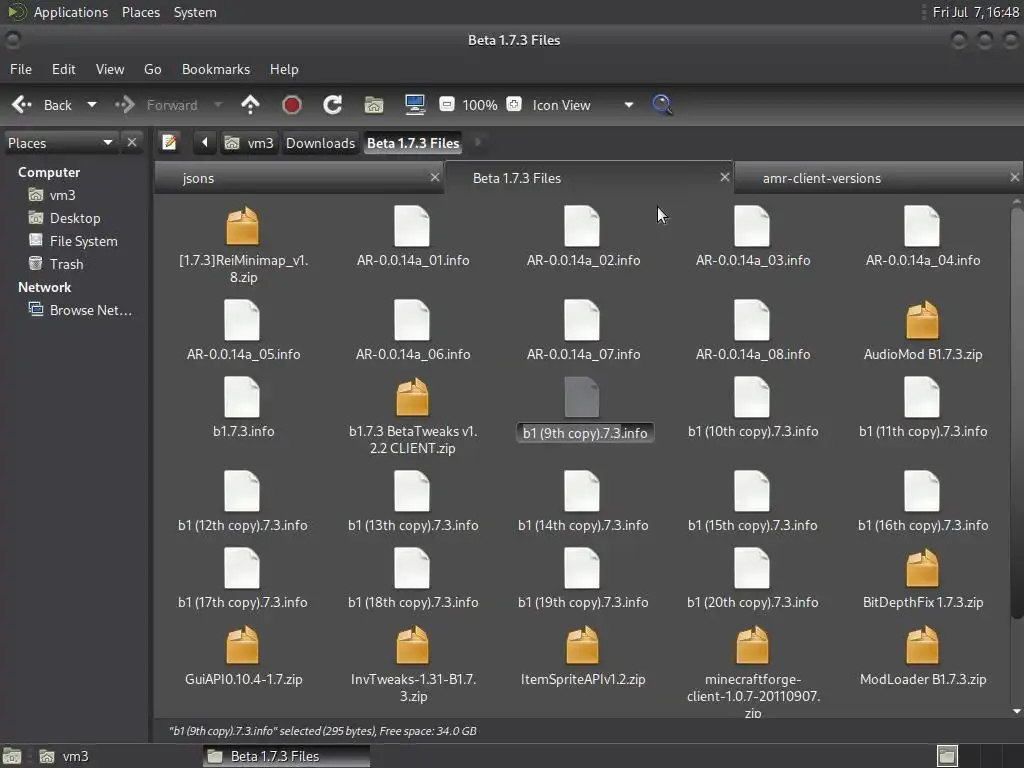1024x768 pixels.
Task: Open the Places menu in top panel
Action: pos(141,12)
